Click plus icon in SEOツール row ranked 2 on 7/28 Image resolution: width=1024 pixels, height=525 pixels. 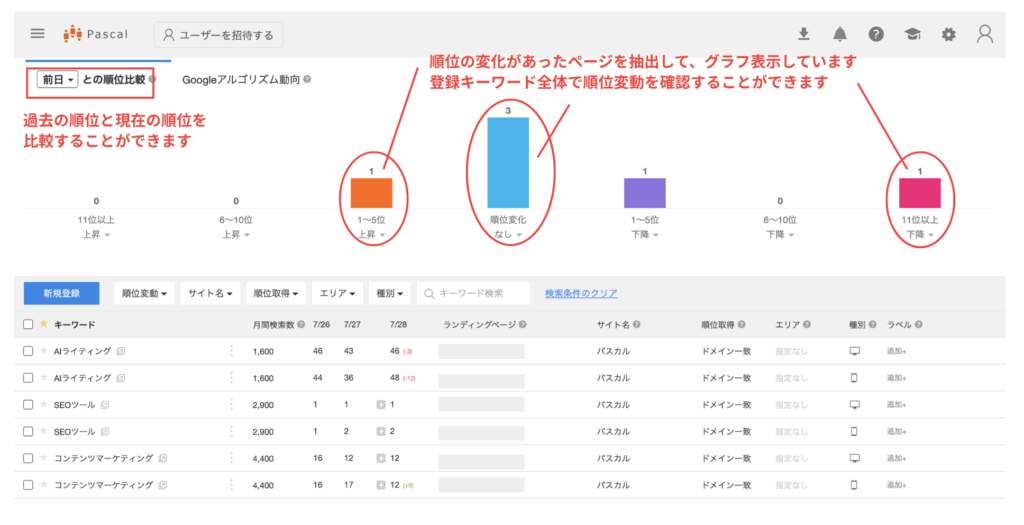tap(381, 432)
